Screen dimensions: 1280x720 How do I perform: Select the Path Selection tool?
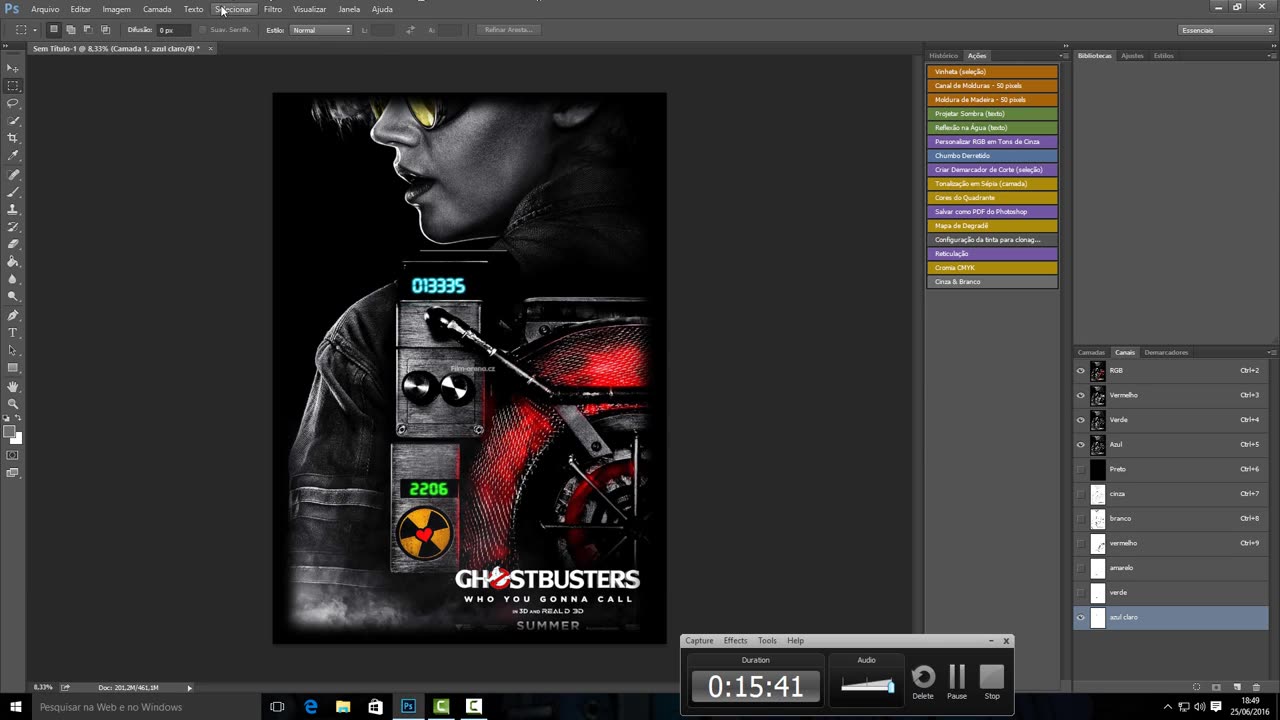click(13, 351)
